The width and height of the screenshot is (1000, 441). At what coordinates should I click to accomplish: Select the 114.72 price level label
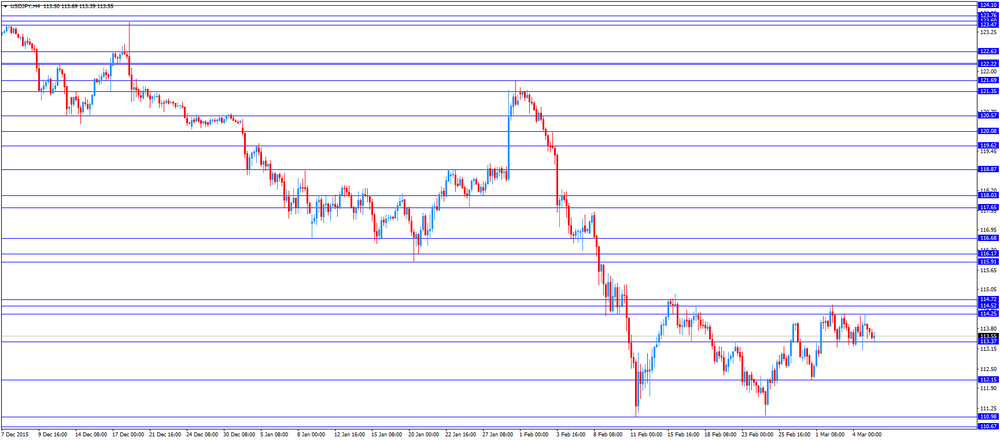(x=988, y=299)
